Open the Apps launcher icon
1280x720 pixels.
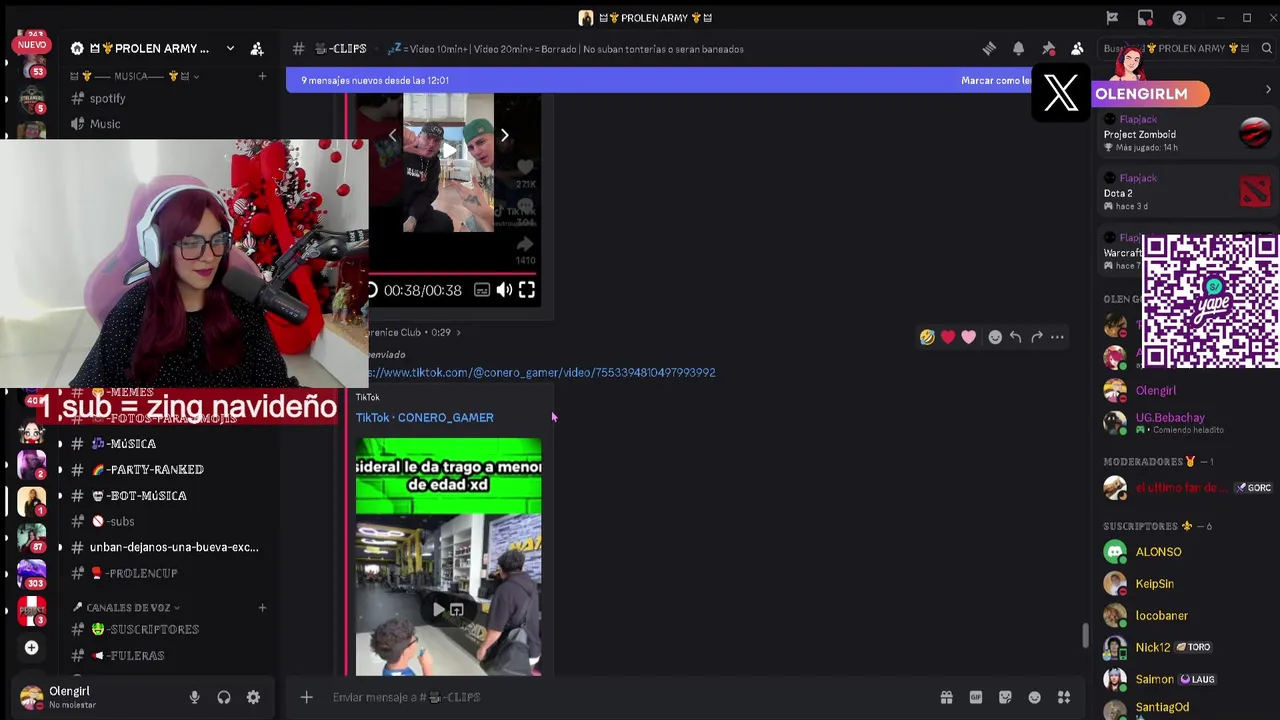click(x=1064, y=697)
